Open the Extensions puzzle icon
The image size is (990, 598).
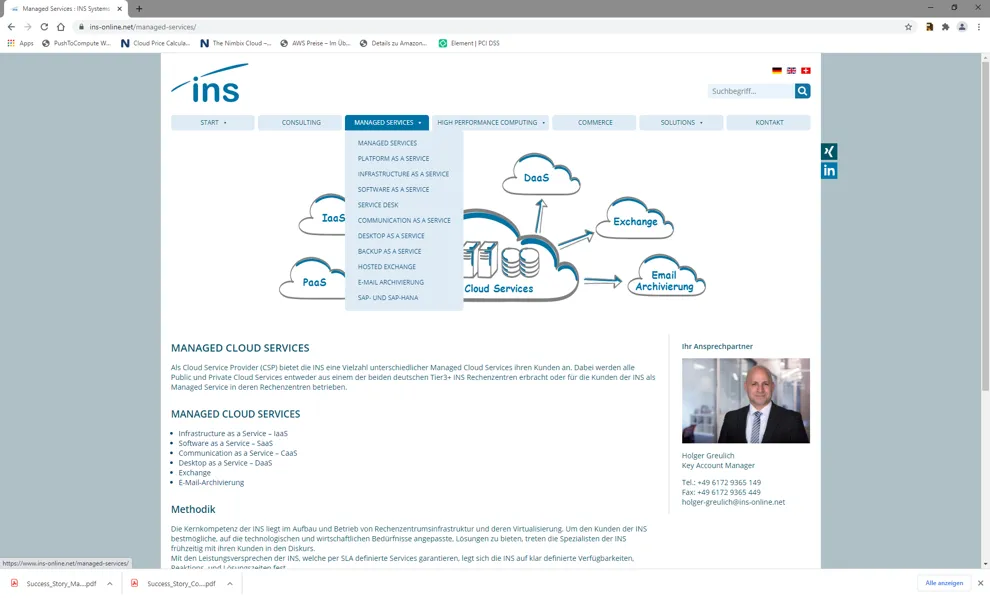pyautogui.click(x=945, y=27)
